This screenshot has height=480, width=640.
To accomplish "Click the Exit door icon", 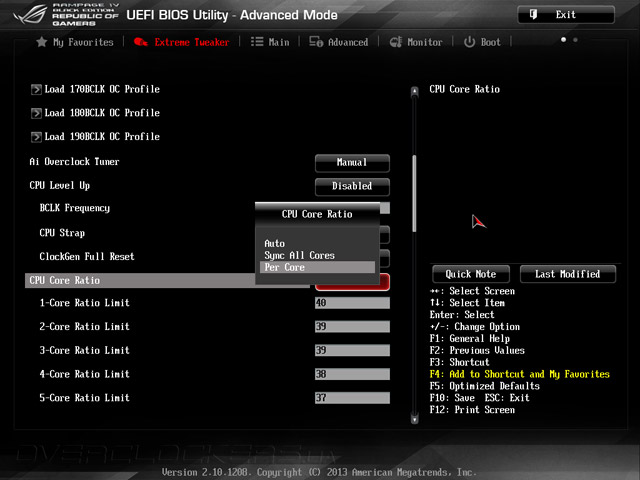I will click(533, 15).
